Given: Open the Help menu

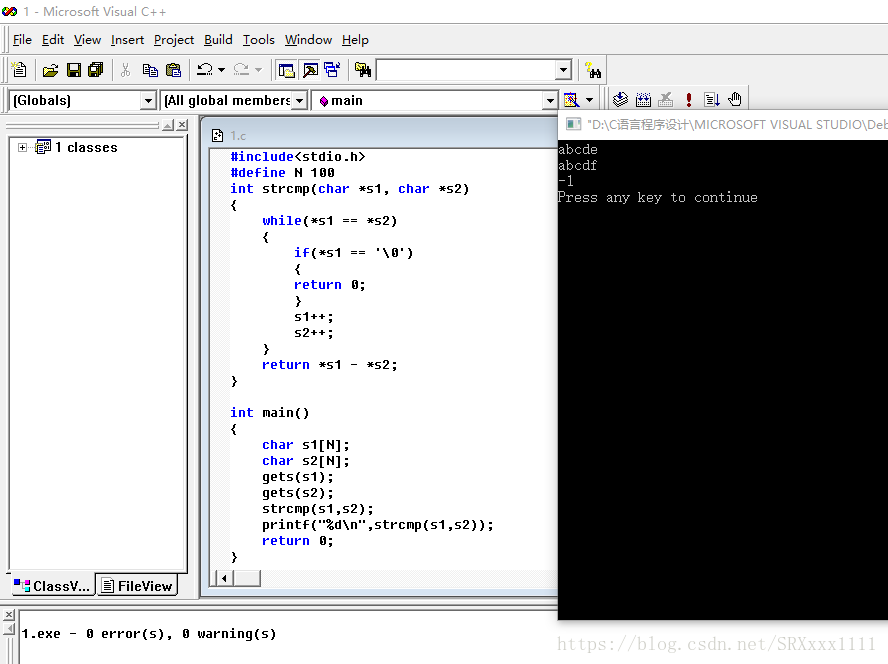Looking at the screenshot, I should coord(355,40).
